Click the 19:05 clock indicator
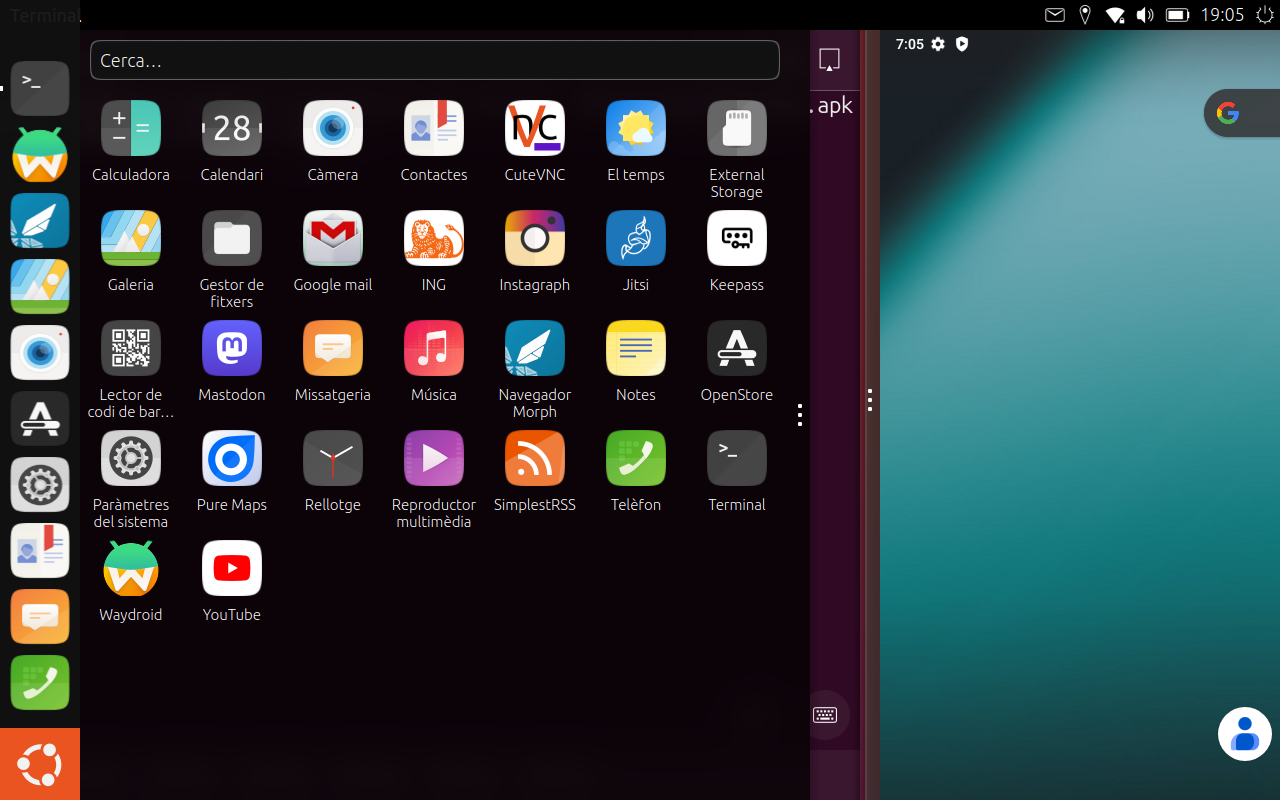This screenshot has width=1280, height=800. tap(1222, 15)
